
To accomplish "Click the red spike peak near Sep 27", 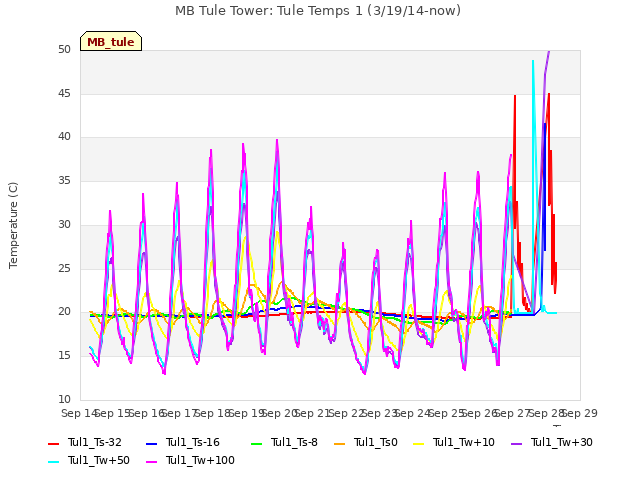I will point(515,96).
